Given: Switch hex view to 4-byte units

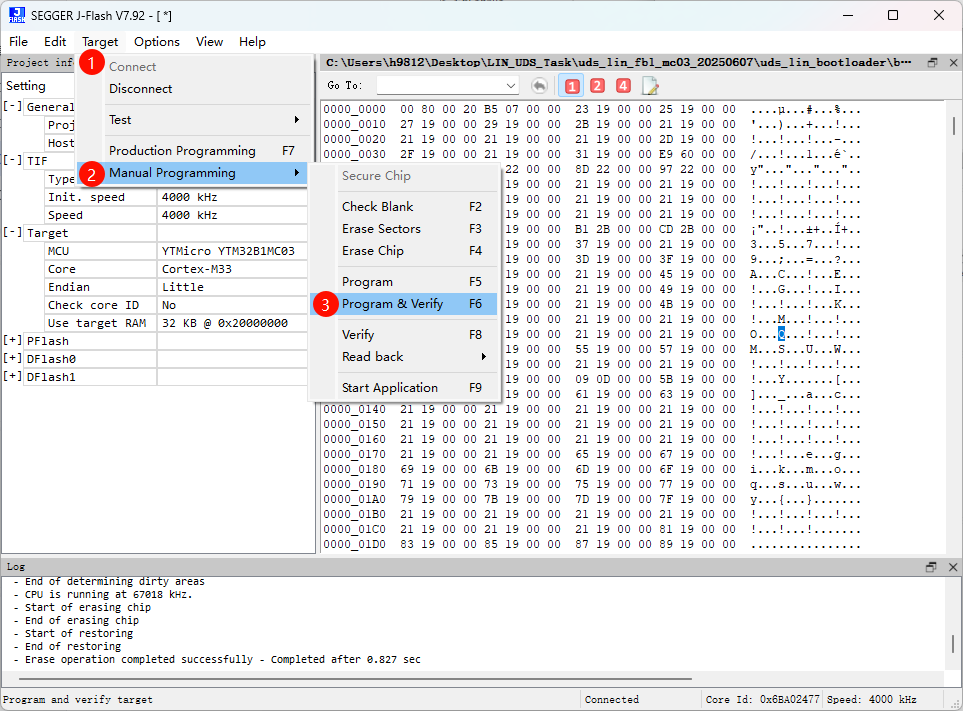Looking at the screenshot, I should [623, 86].
